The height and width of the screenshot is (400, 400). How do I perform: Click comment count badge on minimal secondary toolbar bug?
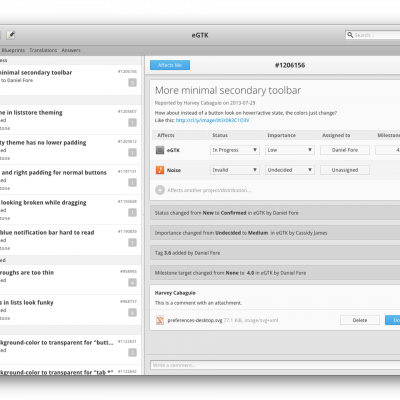click(132, 83)
